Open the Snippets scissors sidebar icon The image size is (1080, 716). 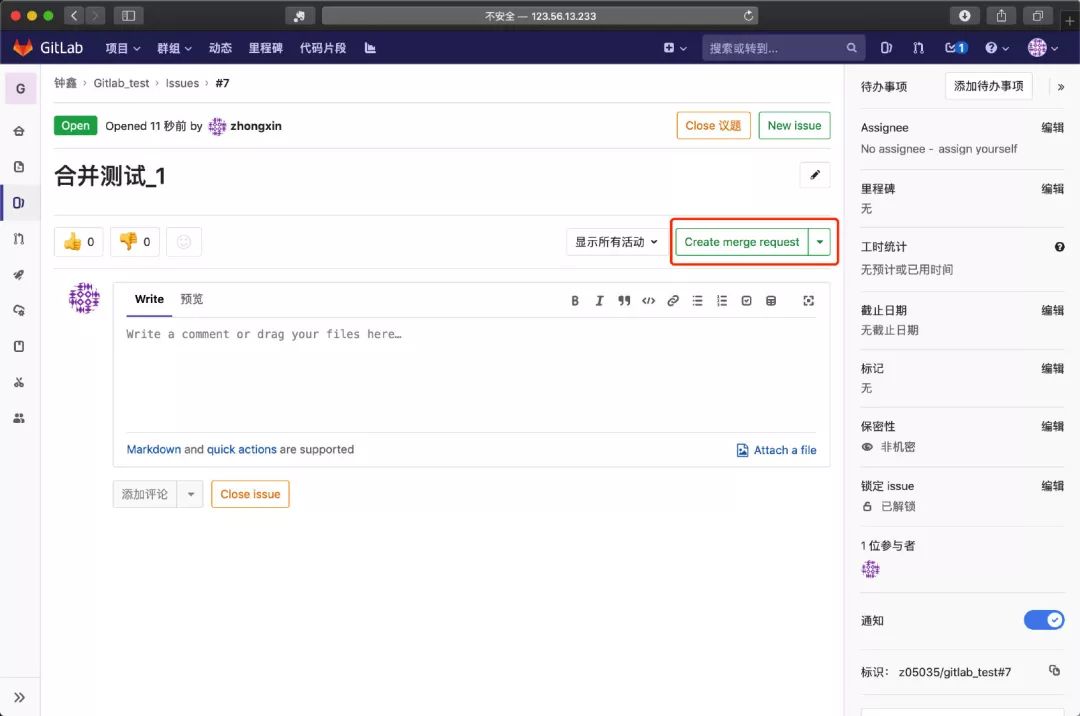(19, 382)
